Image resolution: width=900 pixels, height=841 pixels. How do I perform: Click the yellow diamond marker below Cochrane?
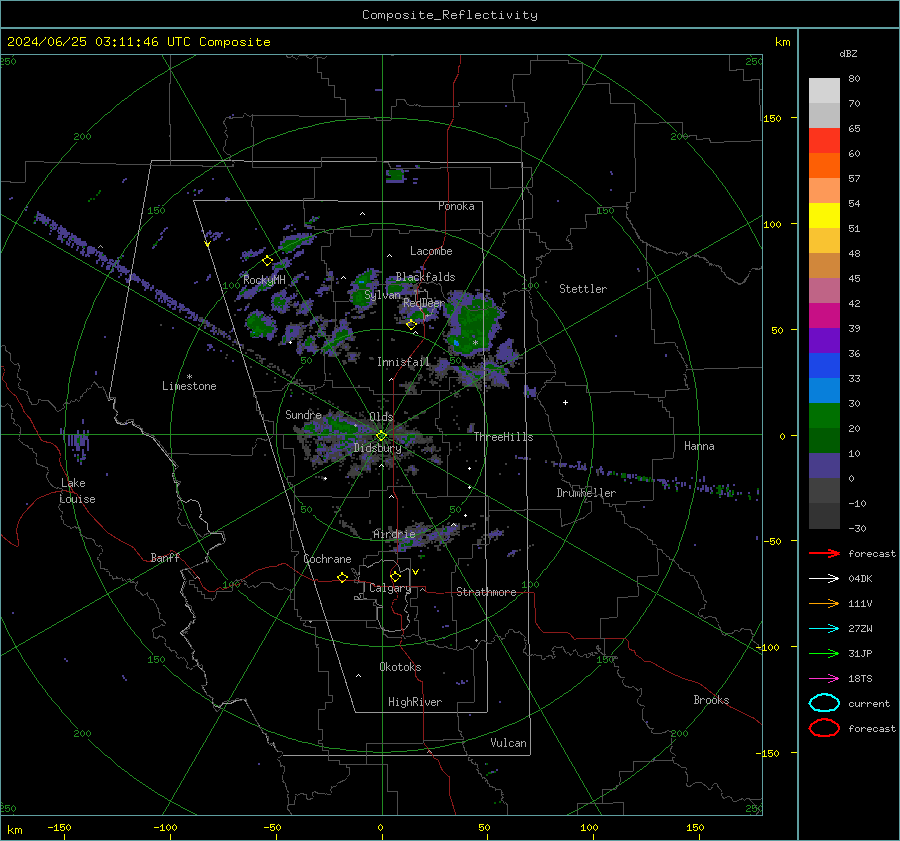tap(343, 578)
